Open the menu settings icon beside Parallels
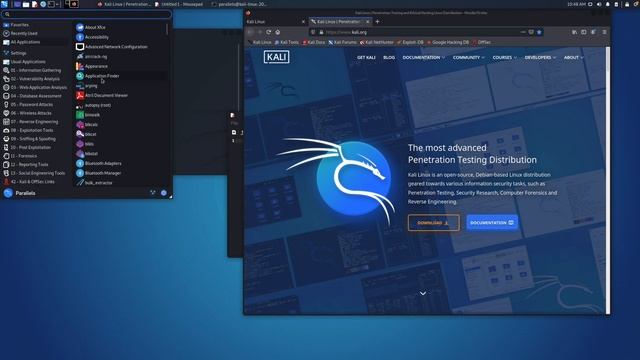640x360 pixels. [x=153, y=193]
